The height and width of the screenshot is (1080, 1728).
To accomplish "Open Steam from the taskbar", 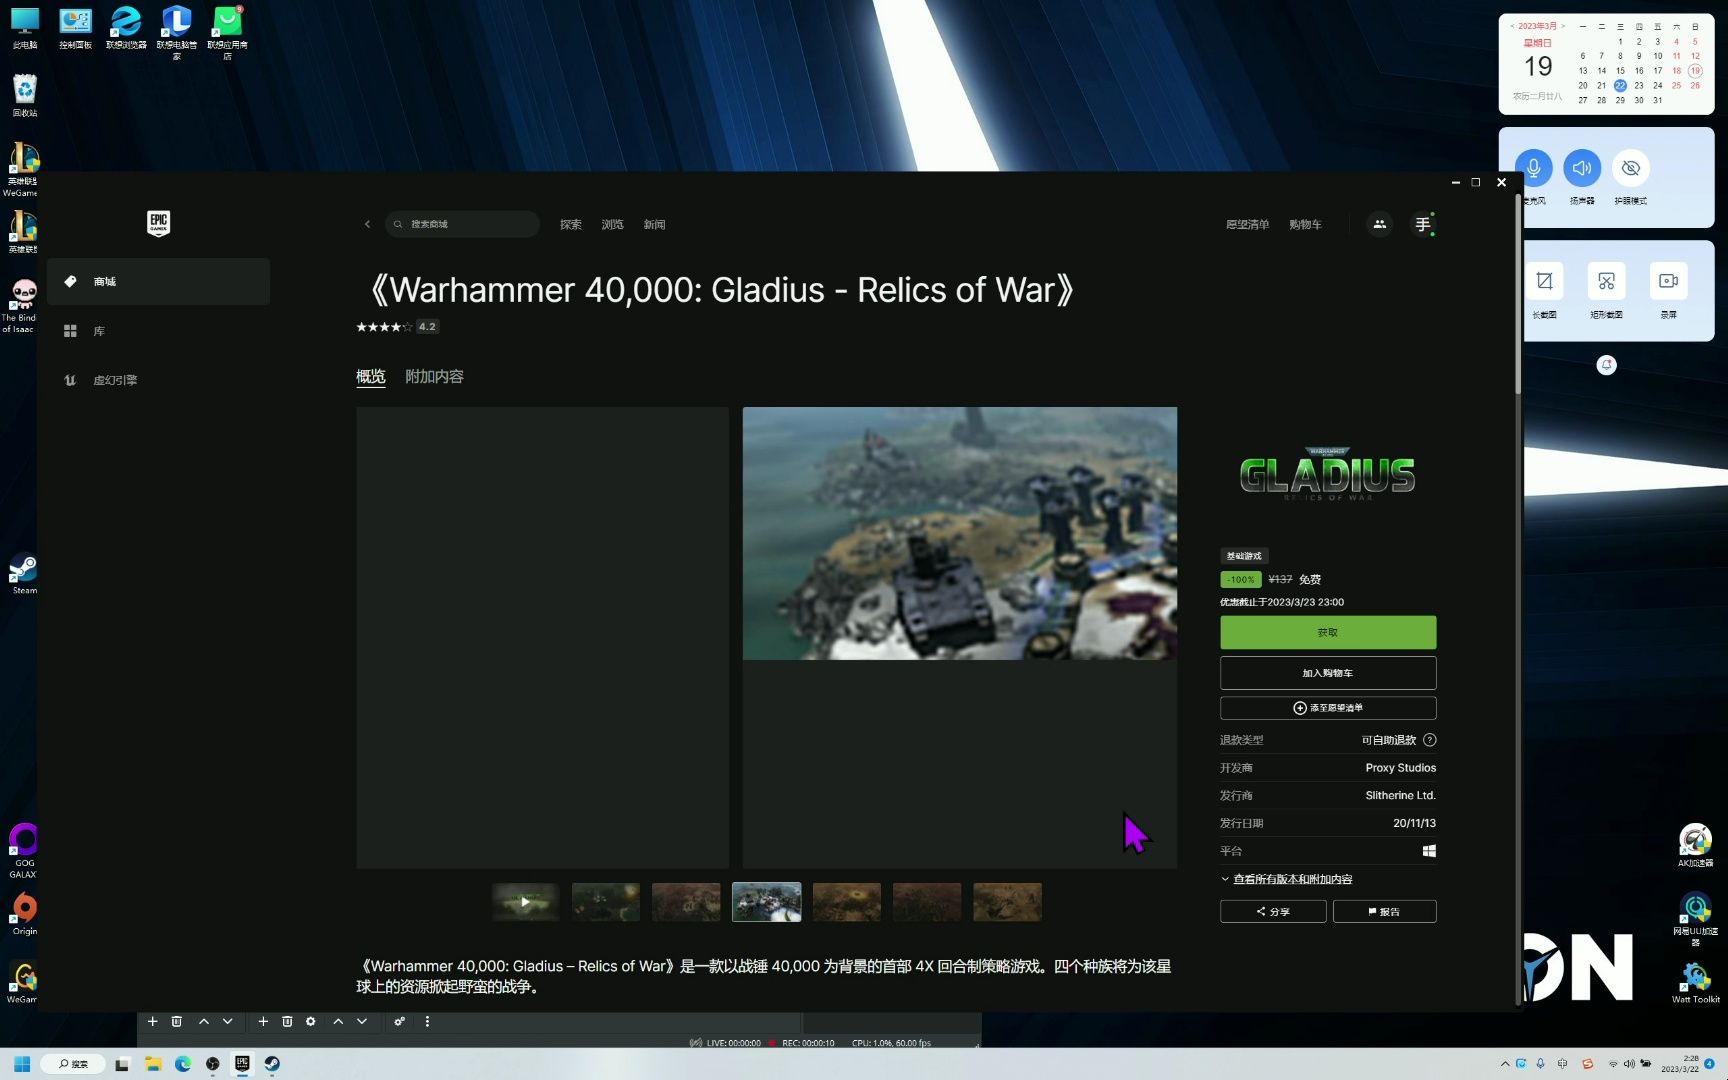I will (272, 1064).
